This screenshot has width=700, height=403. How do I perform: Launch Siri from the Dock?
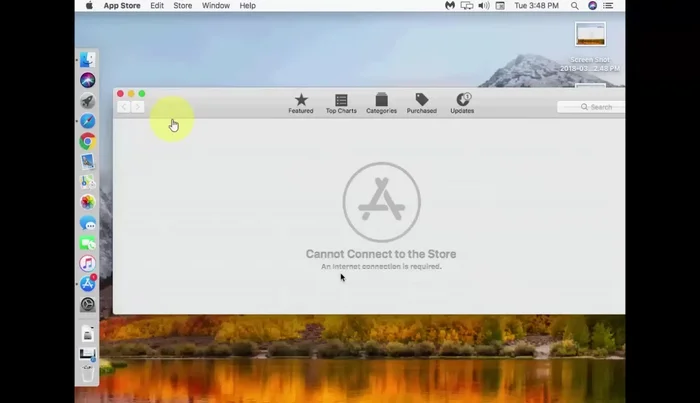88,80
